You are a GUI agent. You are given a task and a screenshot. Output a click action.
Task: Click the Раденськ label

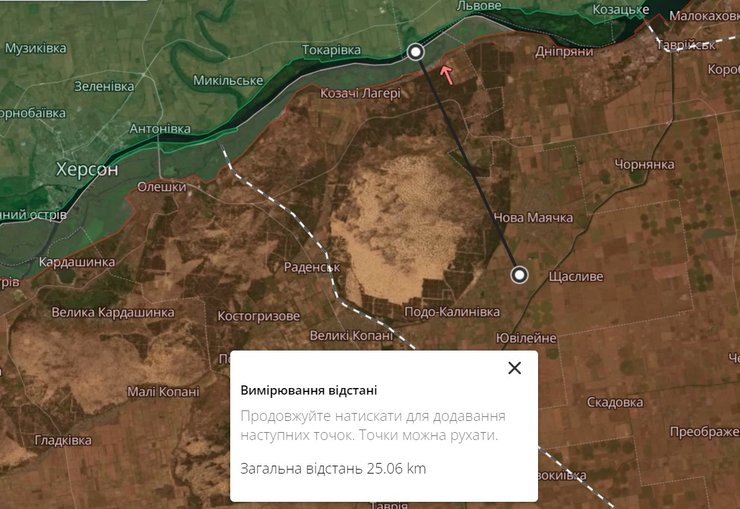(311, 267)
